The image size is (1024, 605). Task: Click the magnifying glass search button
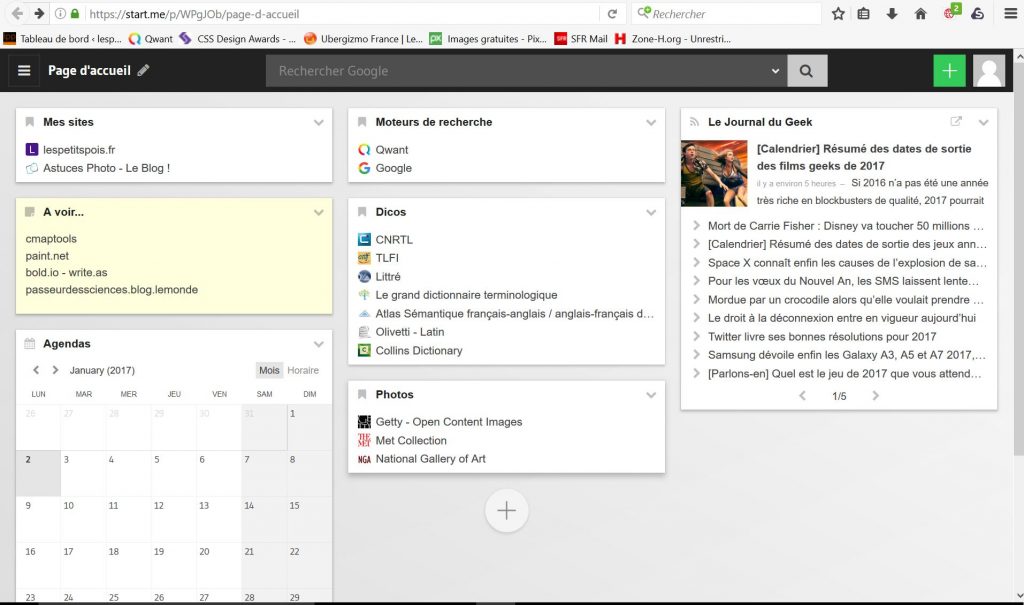click(x=807, y=71)
